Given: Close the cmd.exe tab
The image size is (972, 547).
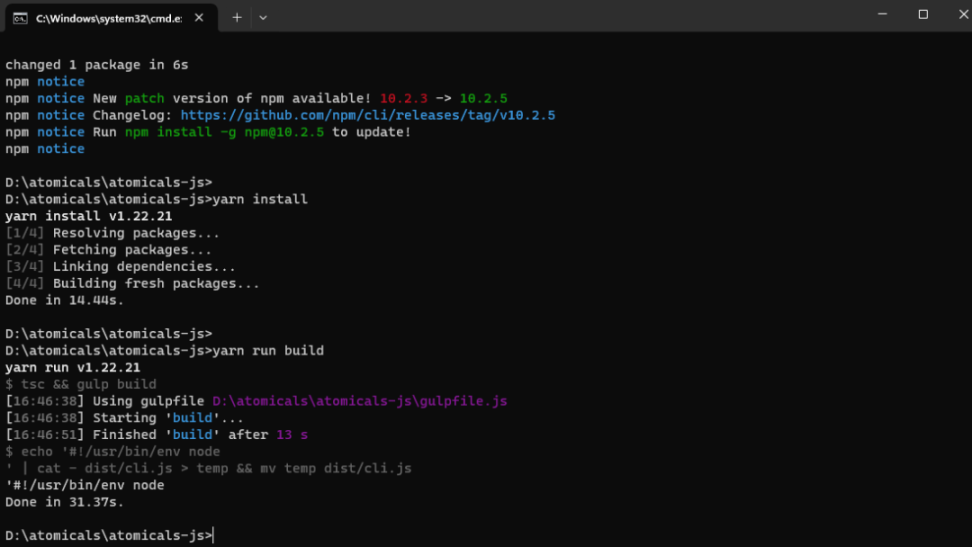Looking at the screenshot, I should point(199,18).
